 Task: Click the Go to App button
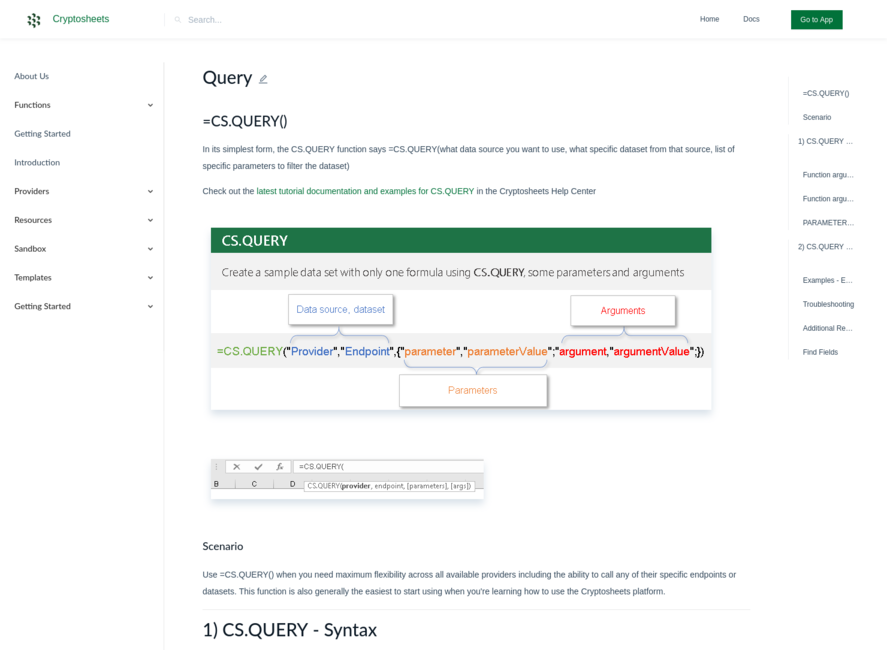(816, 19)
